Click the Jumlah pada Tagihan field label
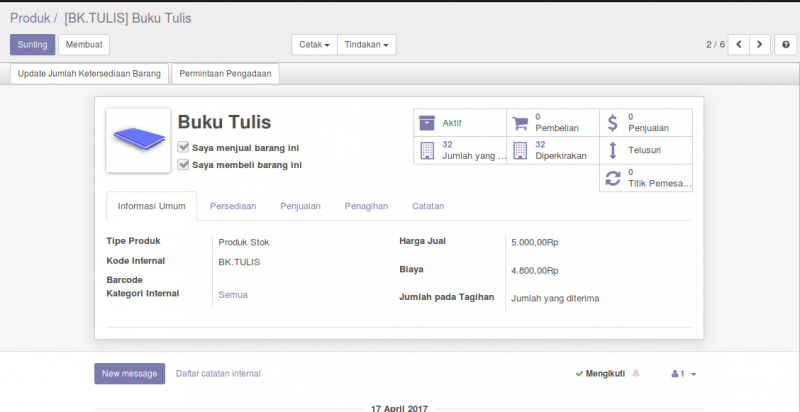 tap(446, 297)
